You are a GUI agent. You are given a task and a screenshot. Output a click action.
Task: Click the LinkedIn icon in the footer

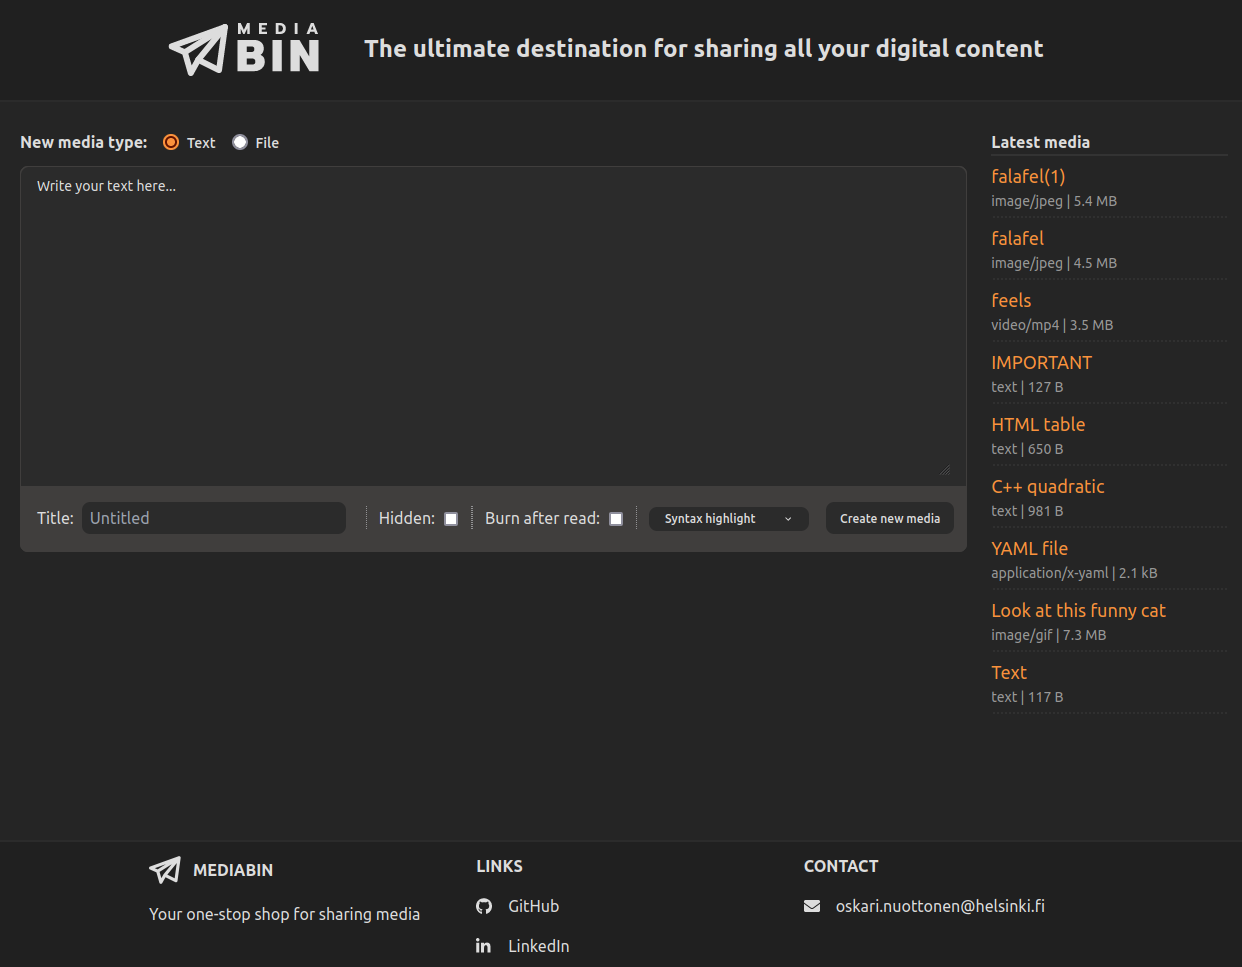(x=484, y=945)
